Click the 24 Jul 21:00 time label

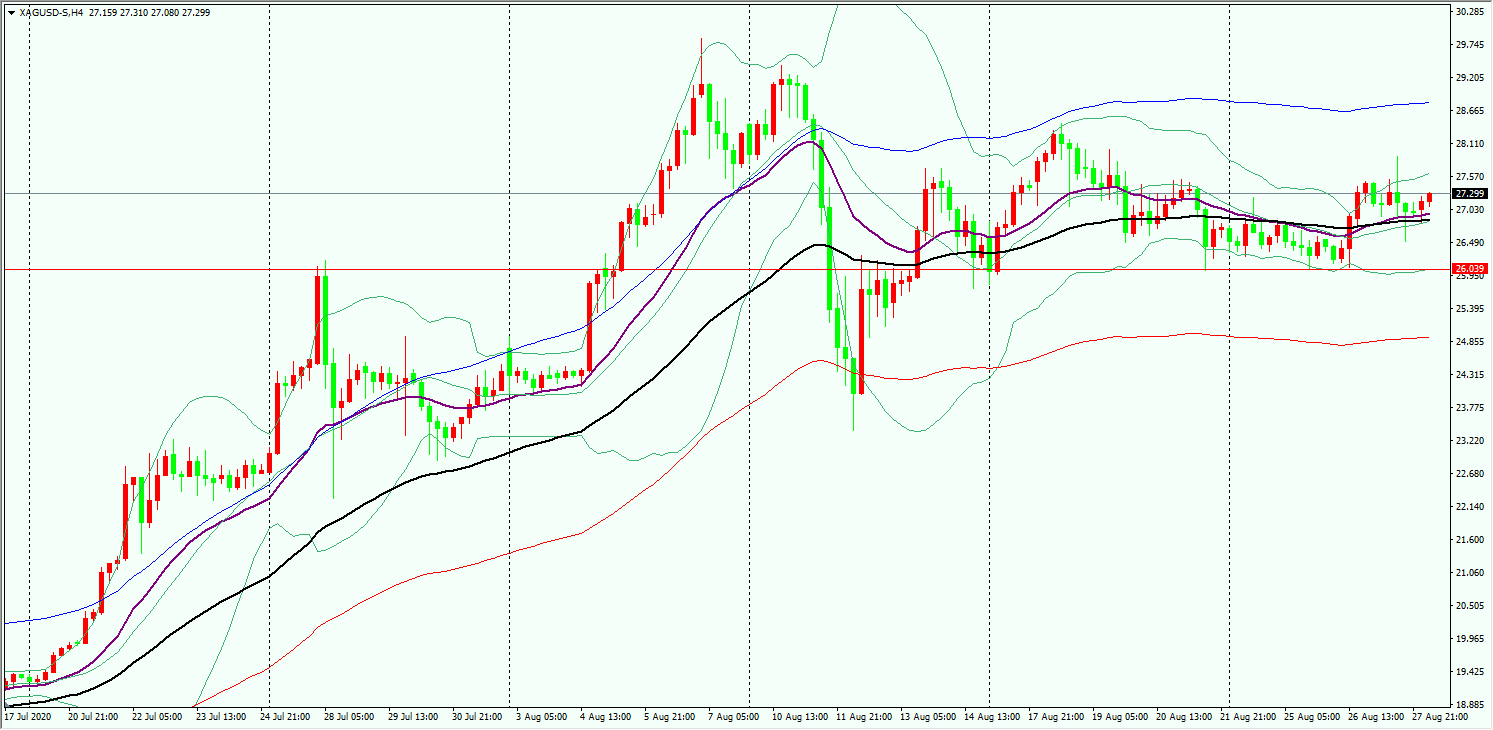click(286, 717)
